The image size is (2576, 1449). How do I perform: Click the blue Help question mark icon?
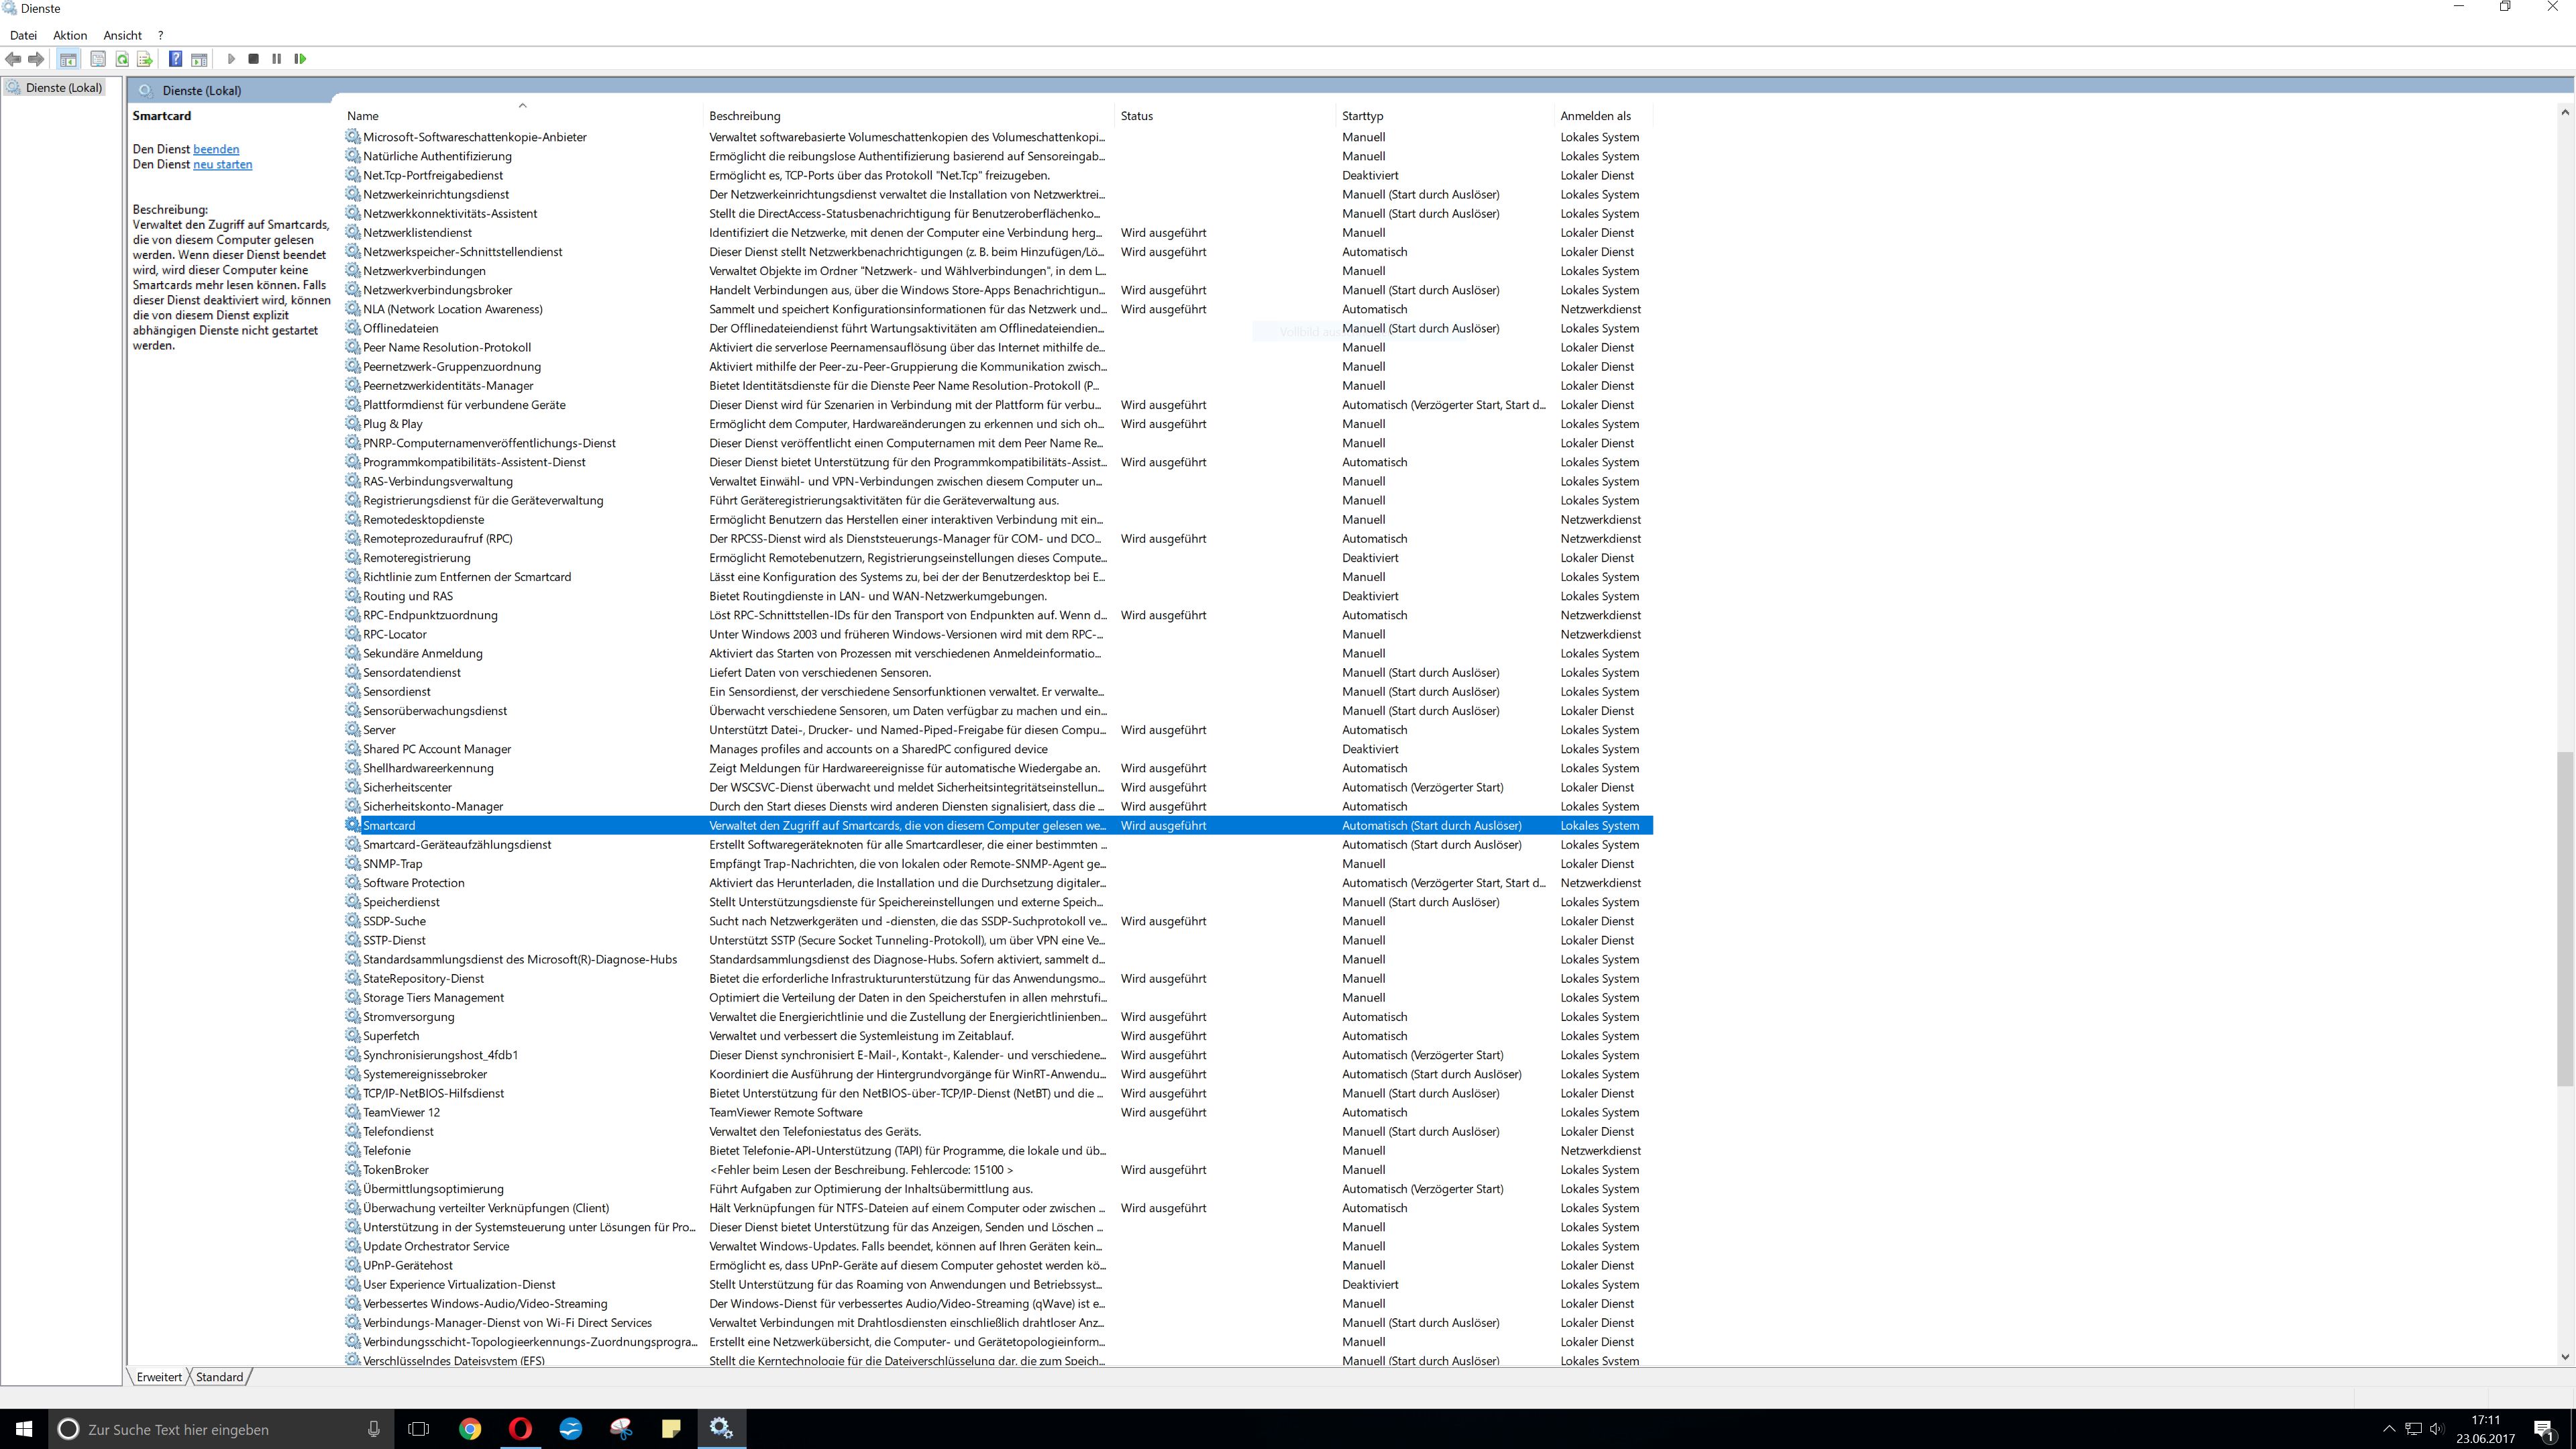175,59
